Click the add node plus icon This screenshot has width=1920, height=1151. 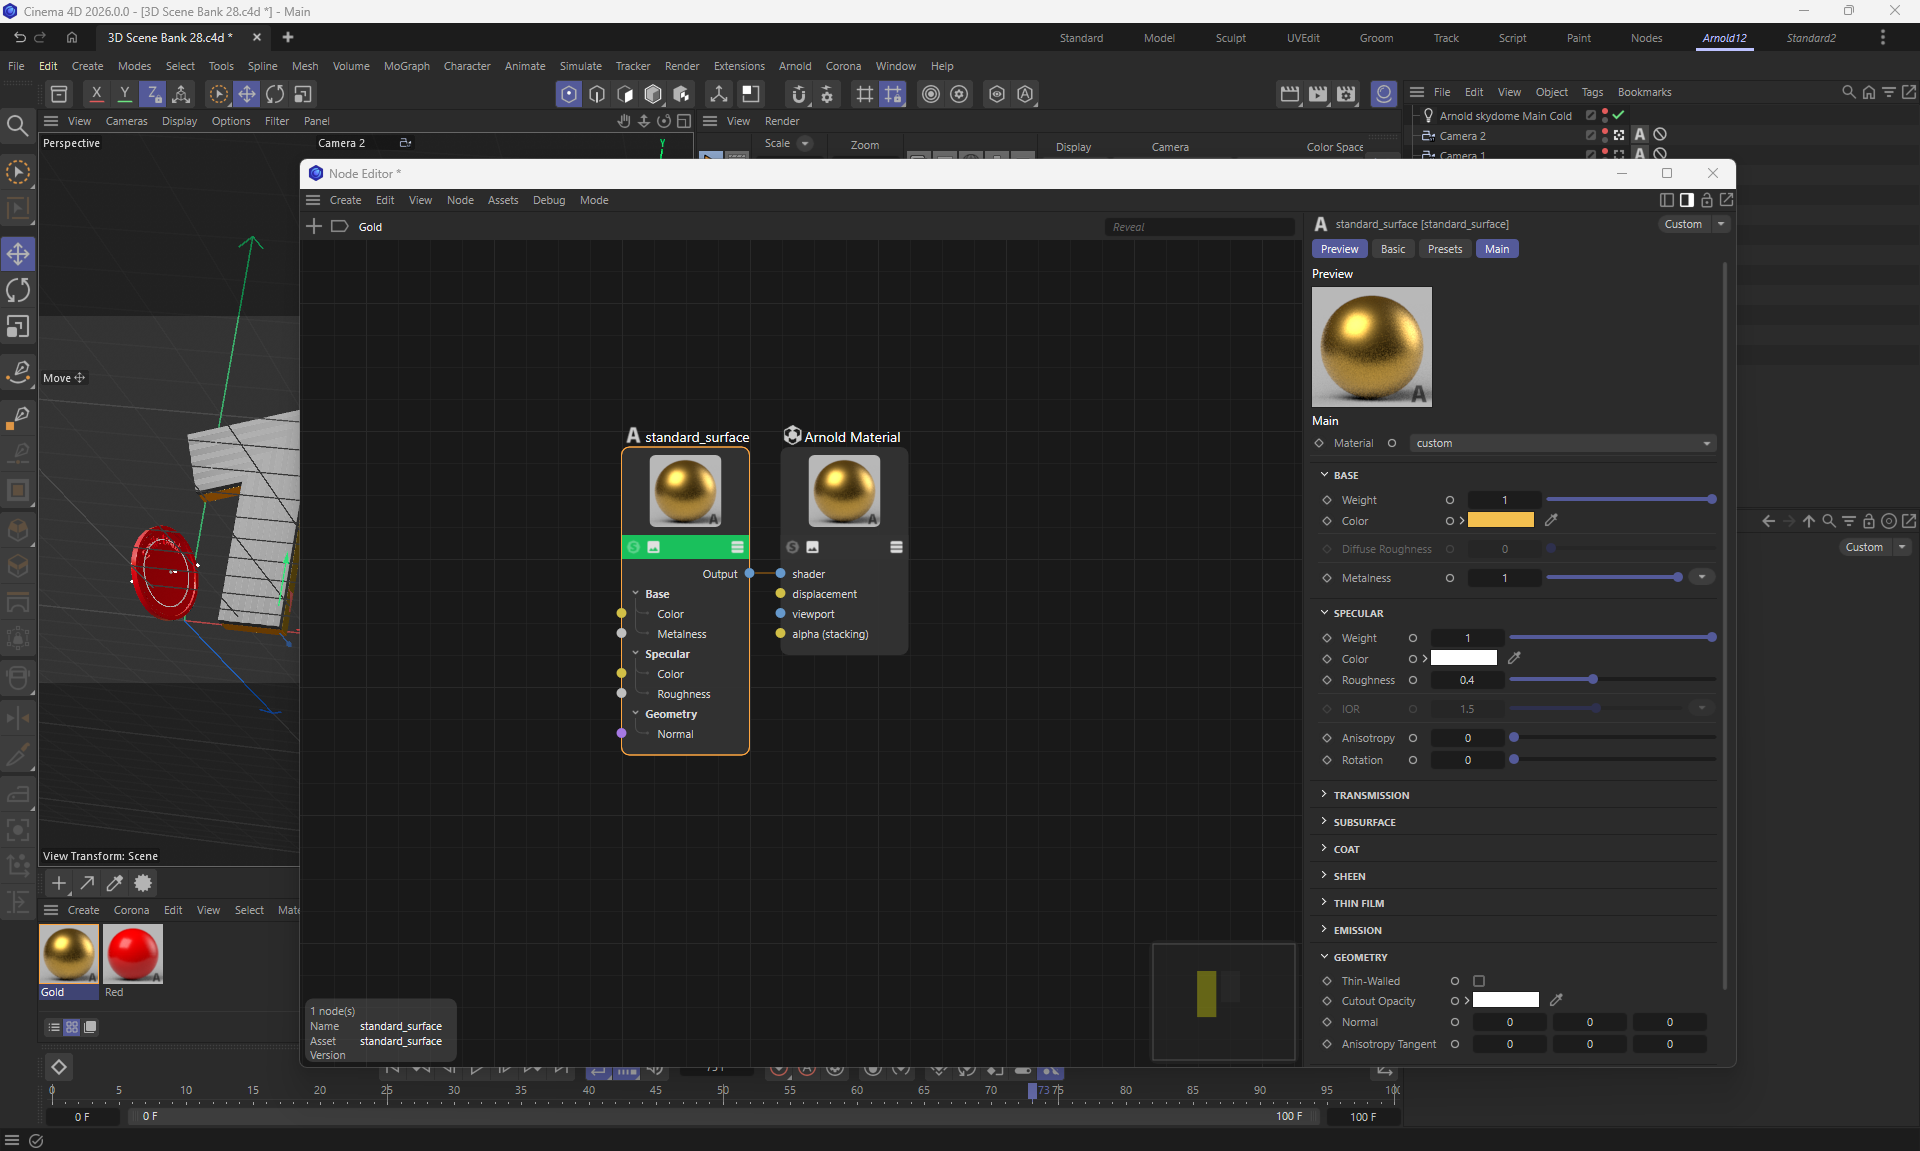(x=314, y=227)
